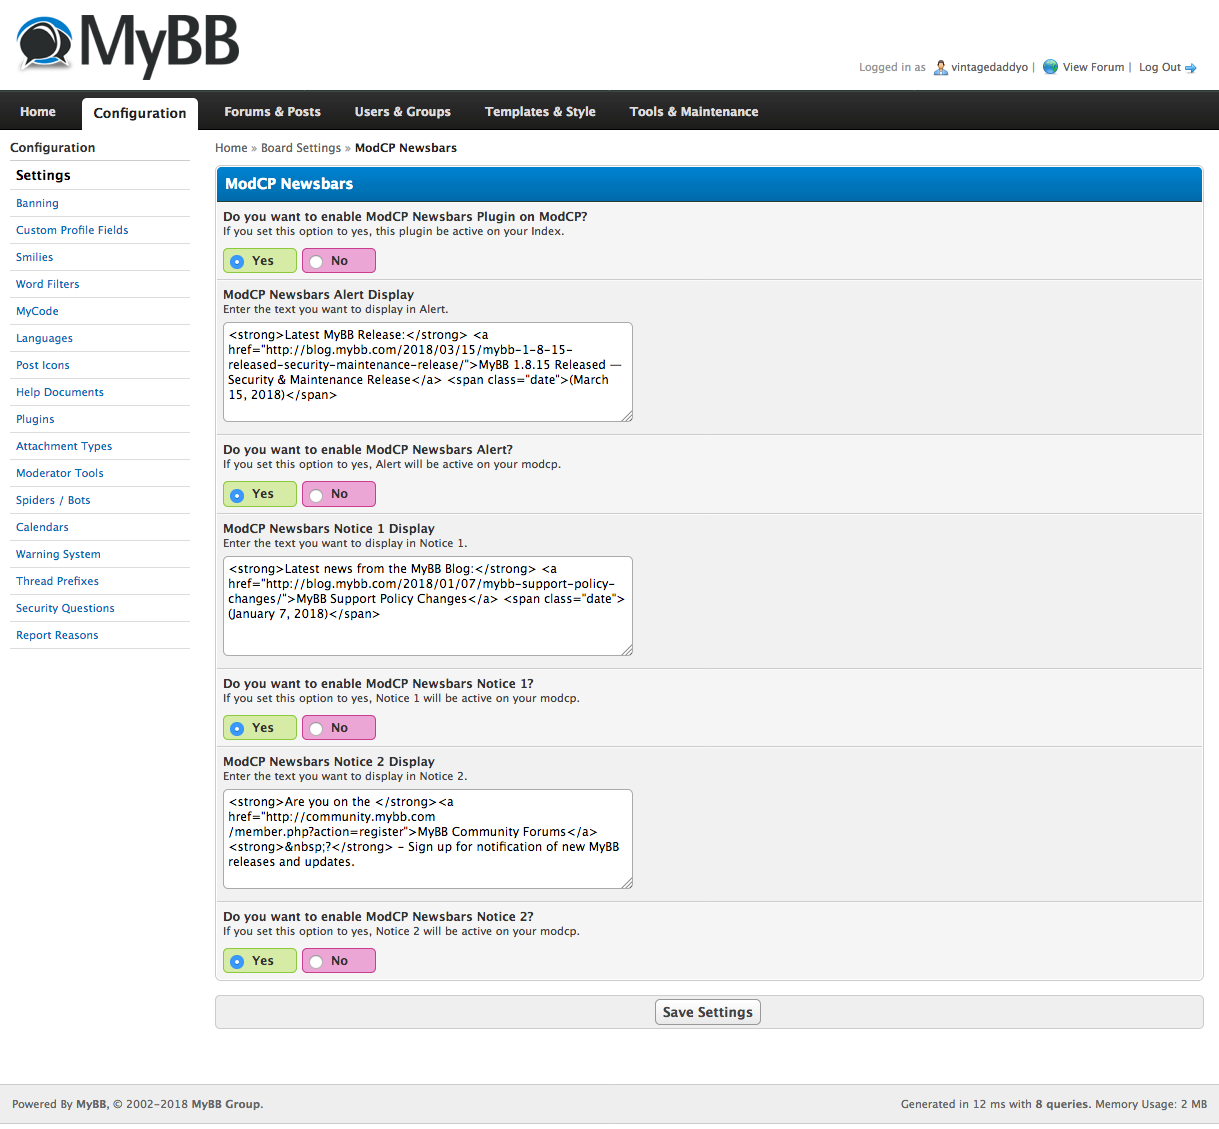Open Post Icons in the sidebar
The height and width of the screenshot is (1129, 1219).
pyautogui.click(x=43, y=365)
